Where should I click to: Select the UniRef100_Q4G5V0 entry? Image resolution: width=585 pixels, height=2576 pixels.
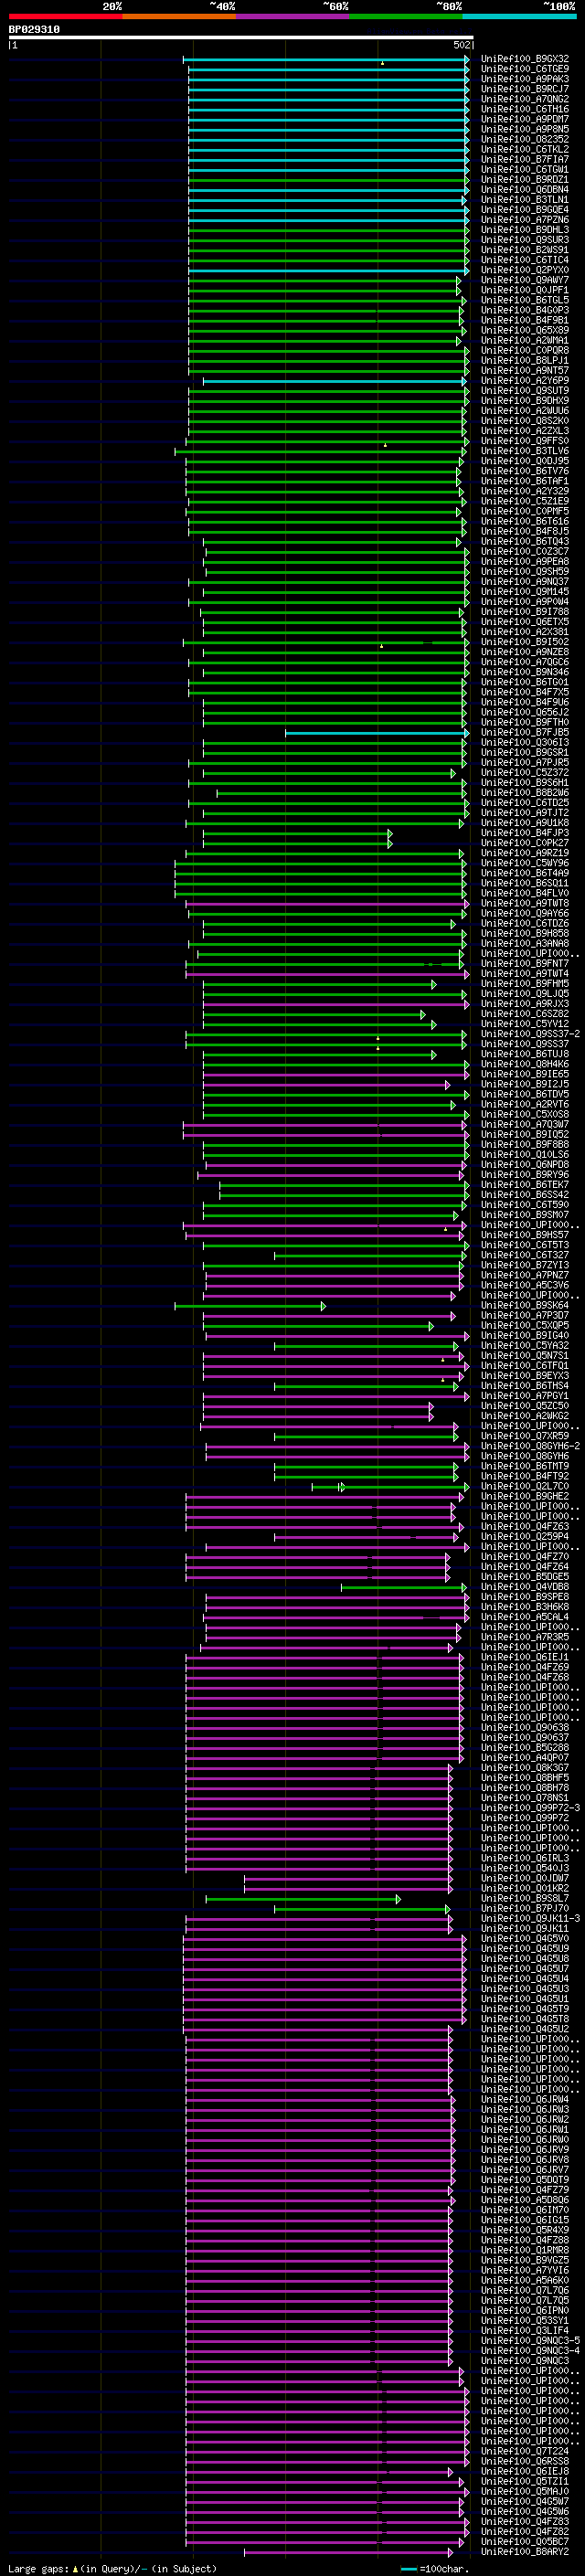click(525, 1939)
